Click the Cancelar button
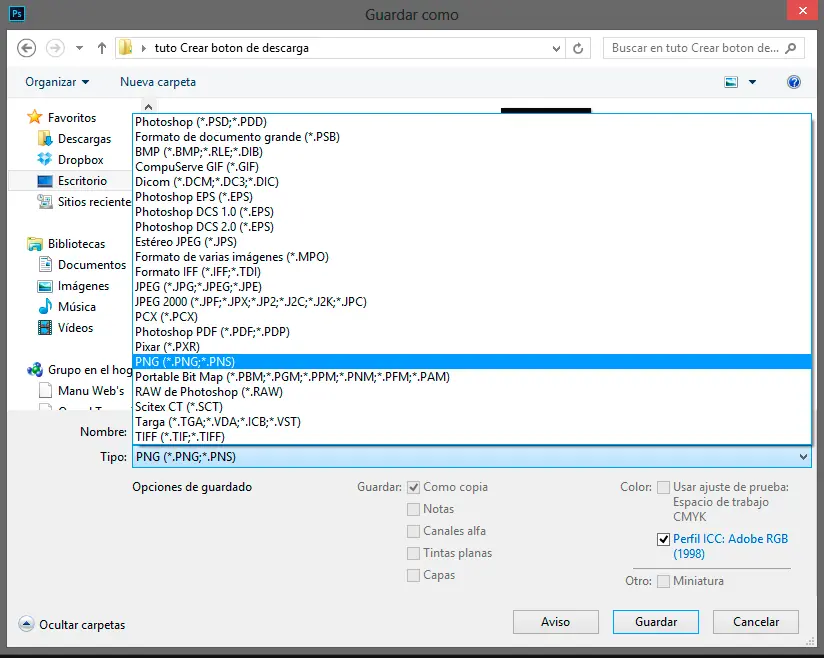This screenshot has height=658, width=824. tap(755, 622)
